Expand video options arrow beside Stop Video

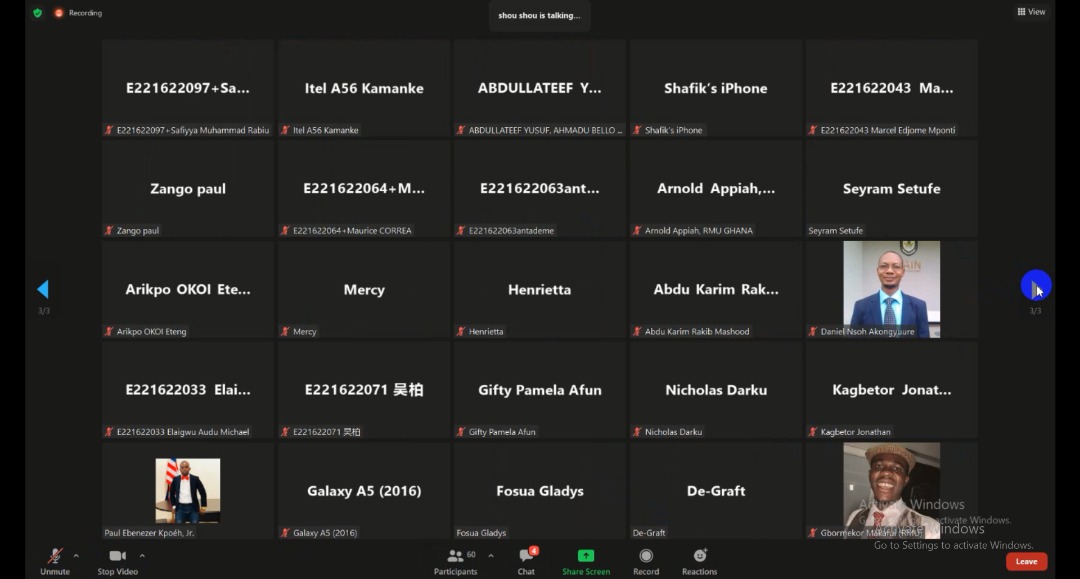142,555
